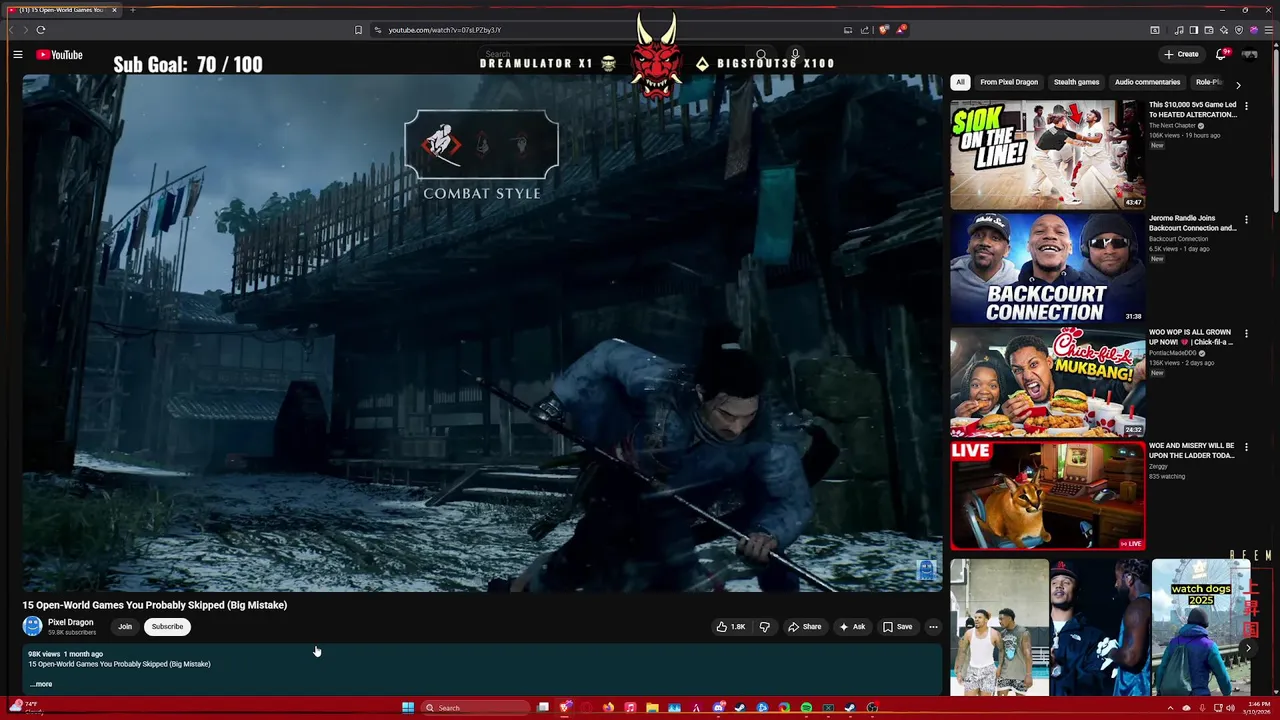Open options for 'Jerome Randle Joins' video

[x=1246, y=219]
